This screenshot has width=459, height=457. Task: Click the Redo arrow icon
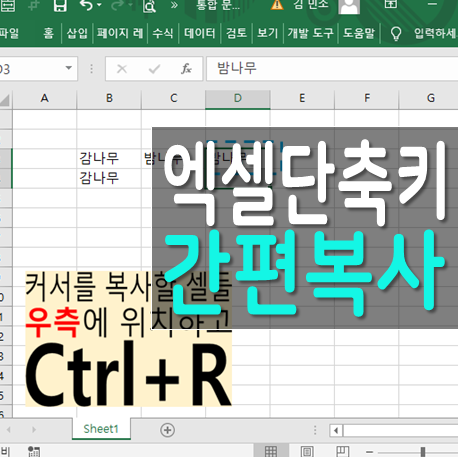coord(118,5)
